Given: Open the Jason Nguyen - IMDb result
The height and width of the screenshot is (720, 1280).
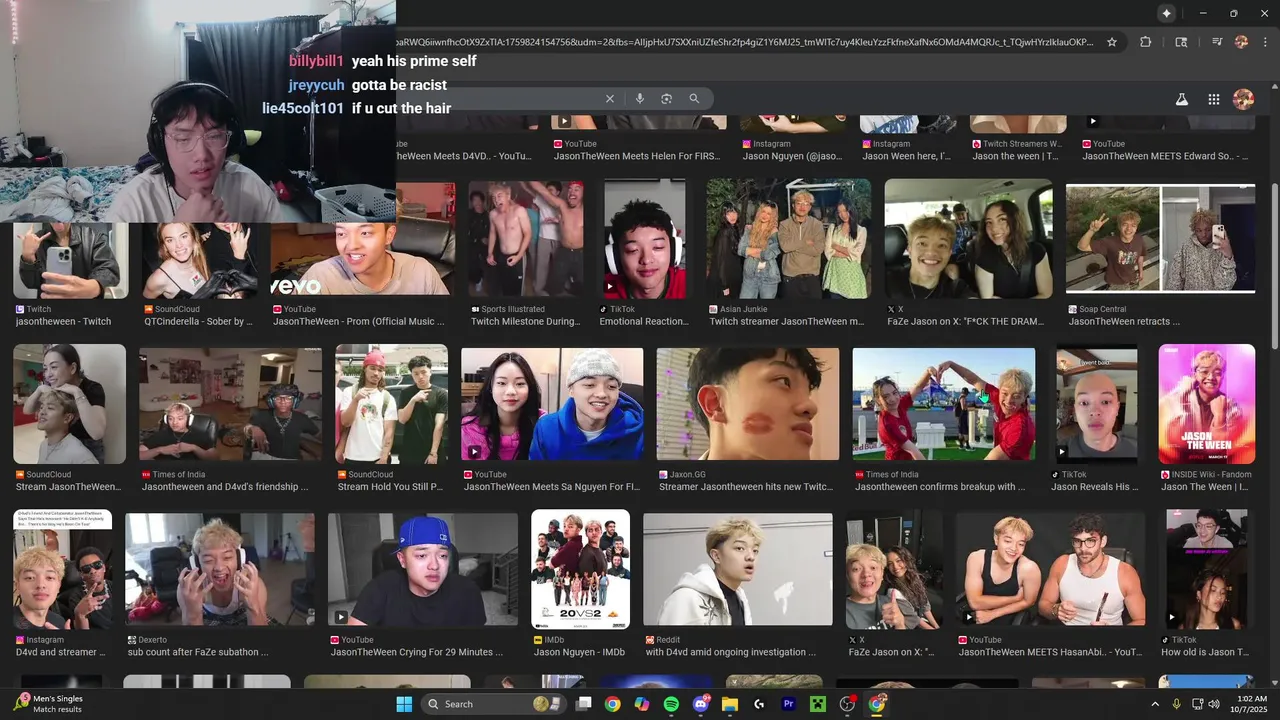Looking at the screenshot, I should [x=581, y=569].
